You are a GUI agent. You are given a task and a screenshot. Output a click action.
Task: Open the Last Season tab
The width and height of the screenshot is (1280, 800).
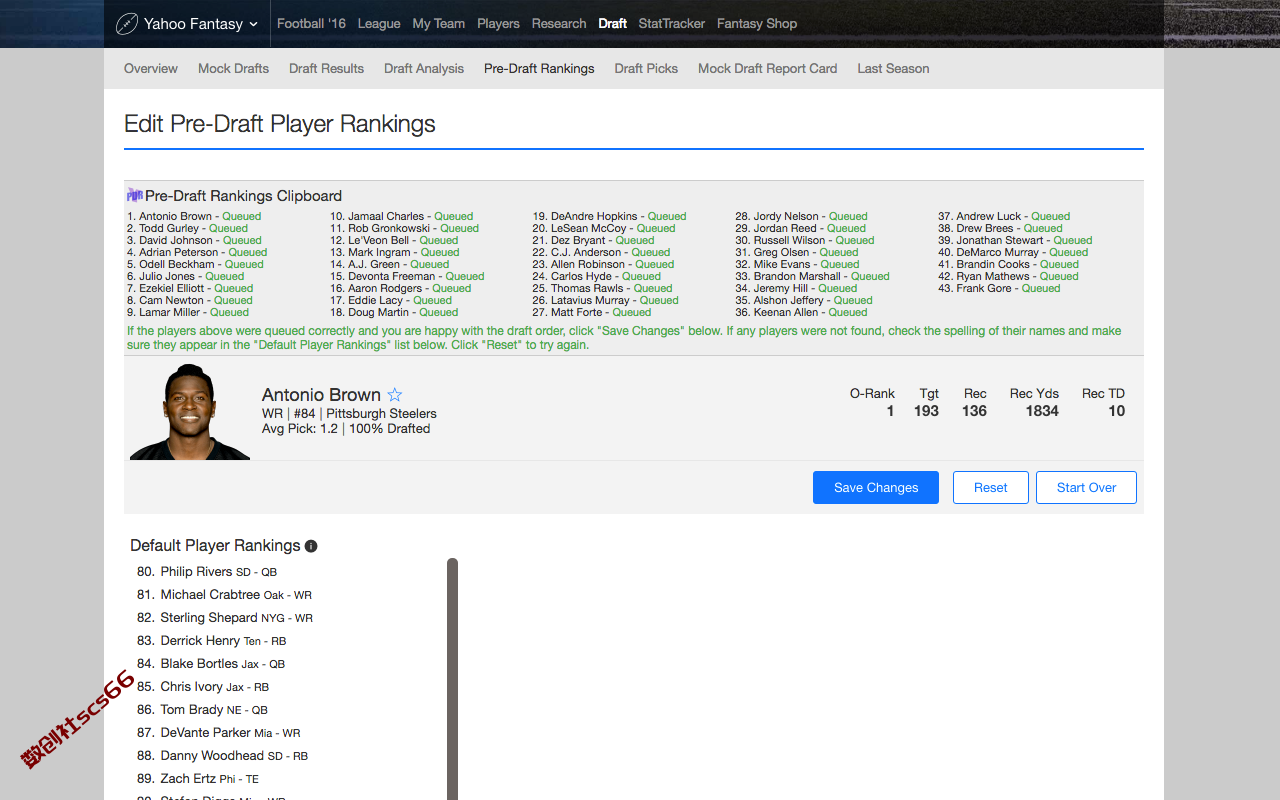[x=893, y=69]
